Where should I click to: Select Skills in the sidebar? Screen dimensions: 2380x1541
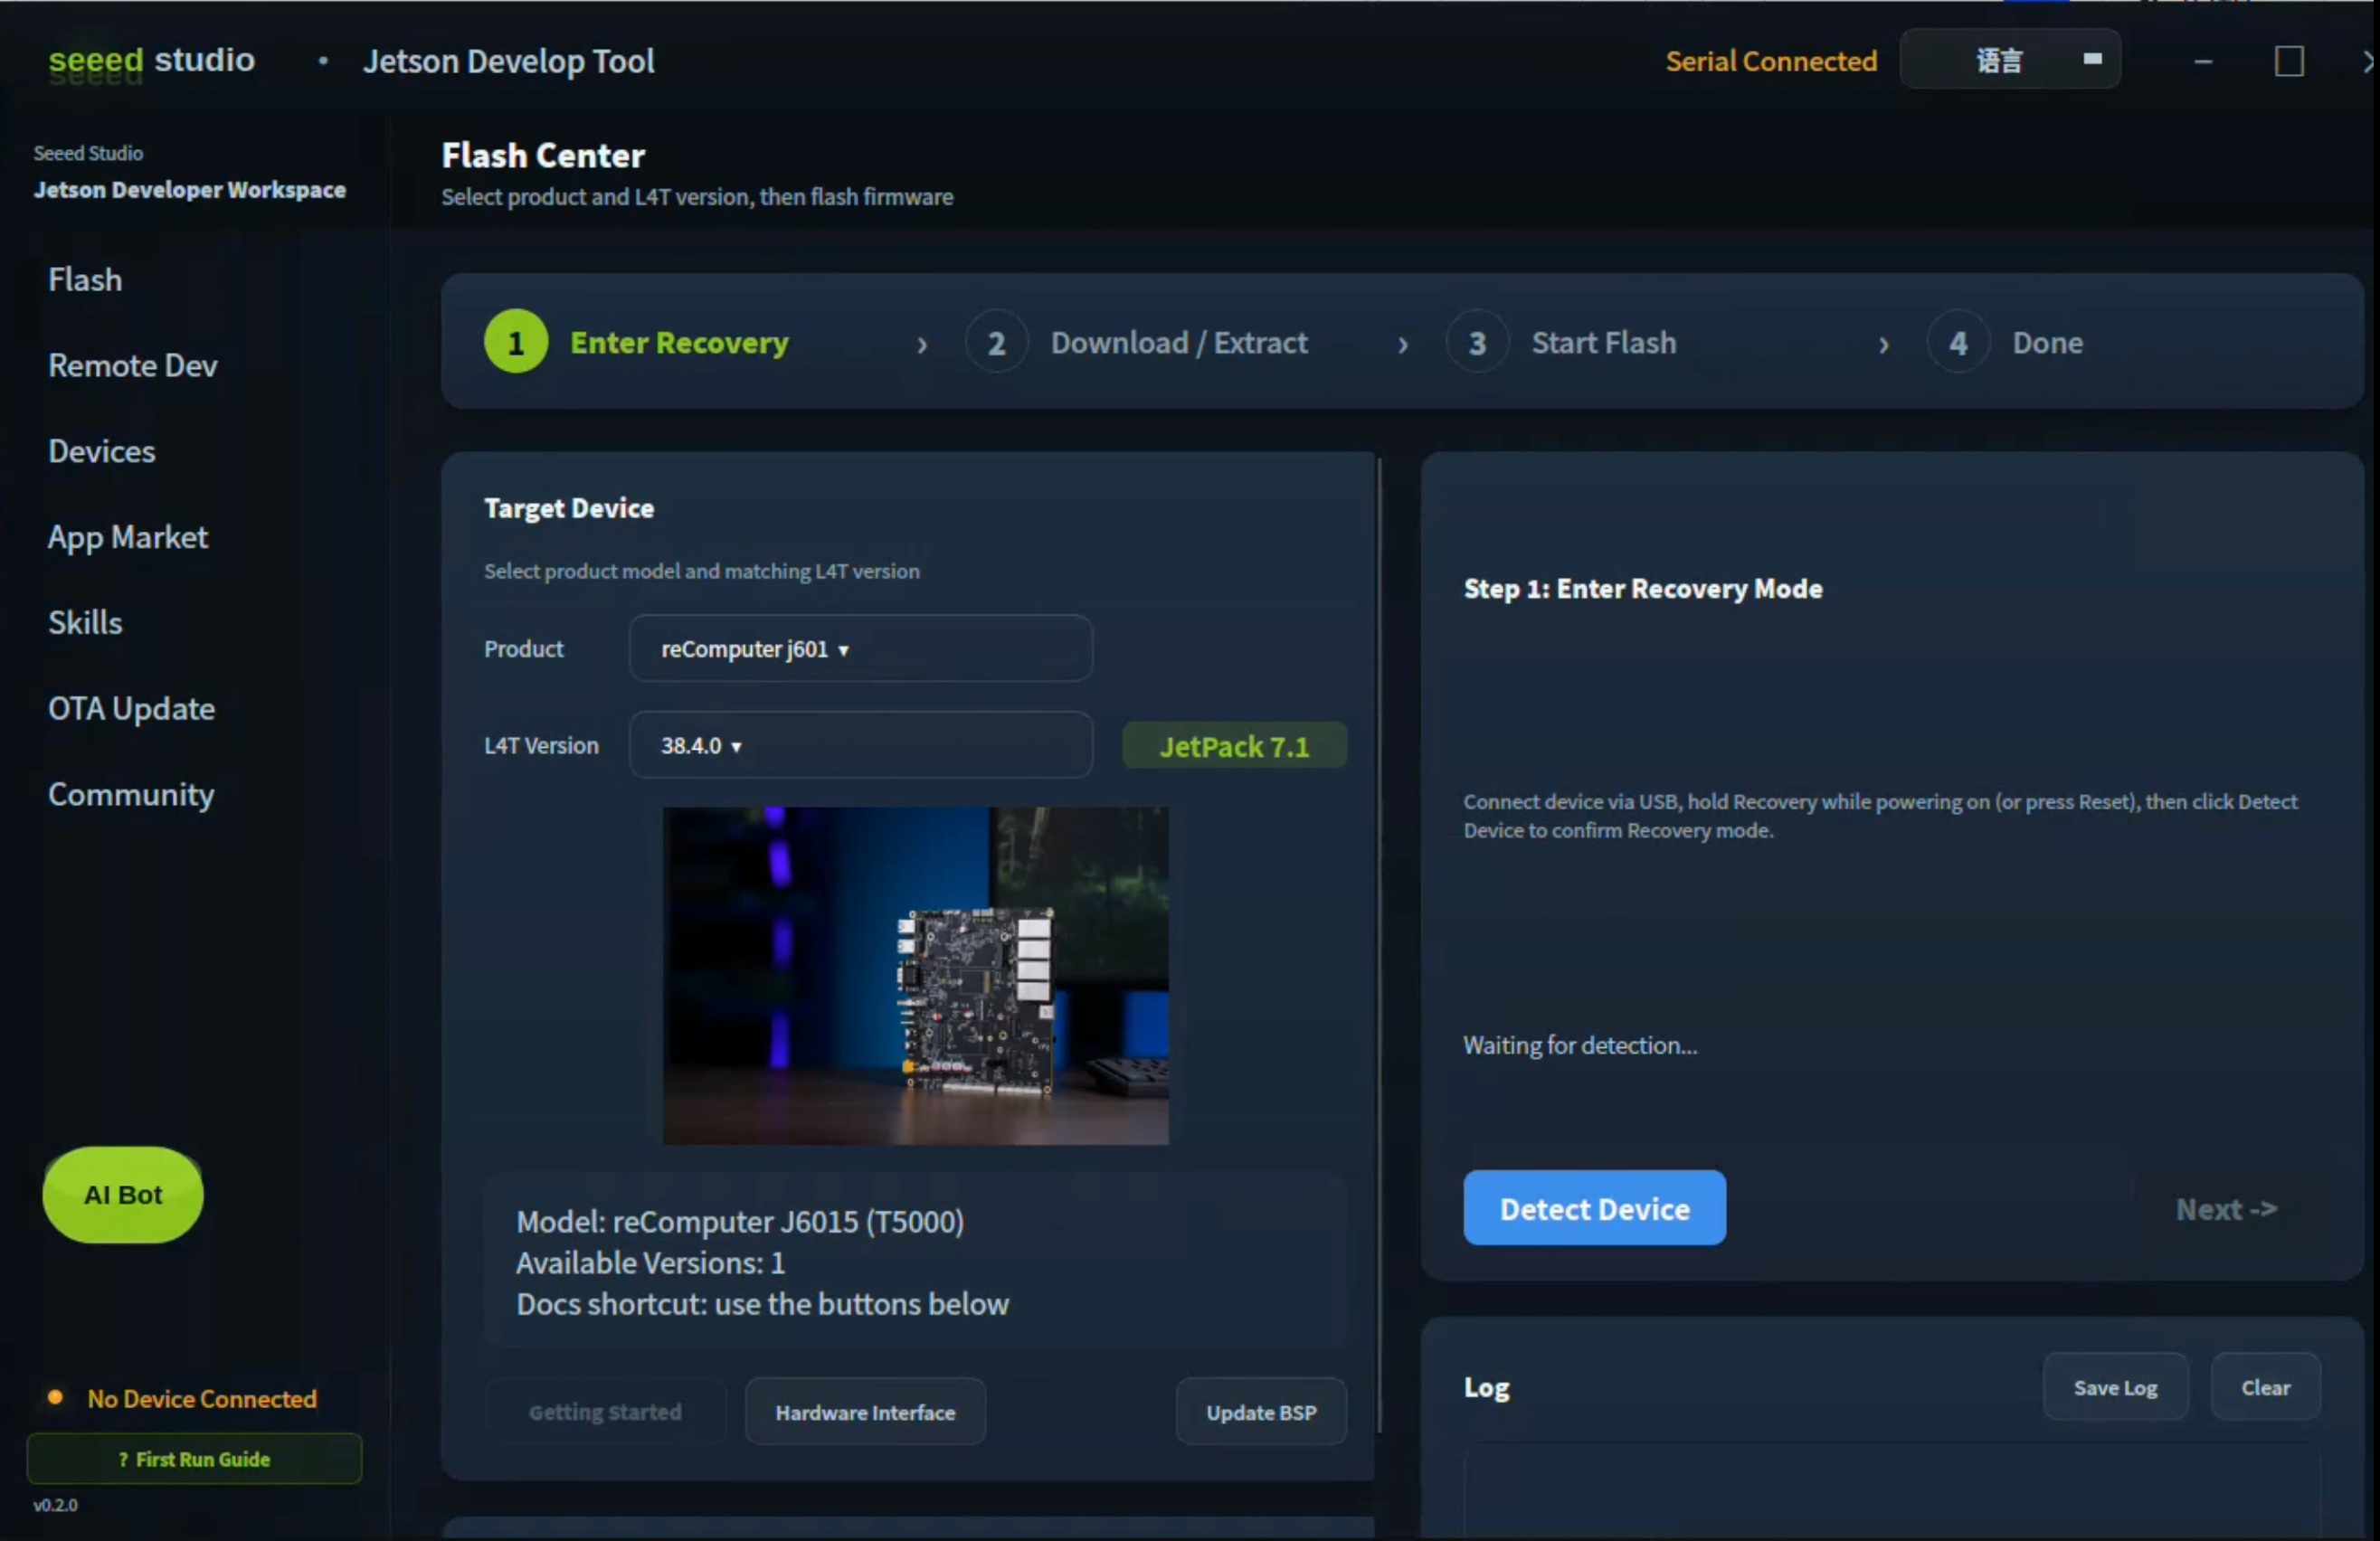click(85, 623)
